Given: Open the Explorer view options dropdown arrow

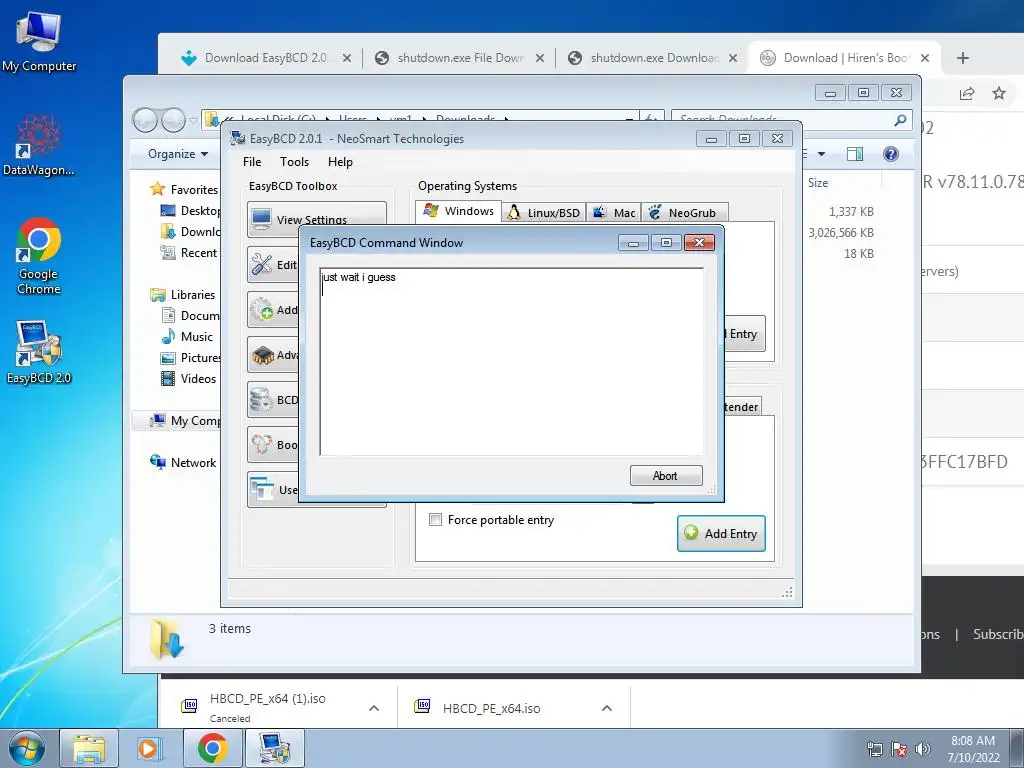Looking at the screenshot, I should [822, 154].
